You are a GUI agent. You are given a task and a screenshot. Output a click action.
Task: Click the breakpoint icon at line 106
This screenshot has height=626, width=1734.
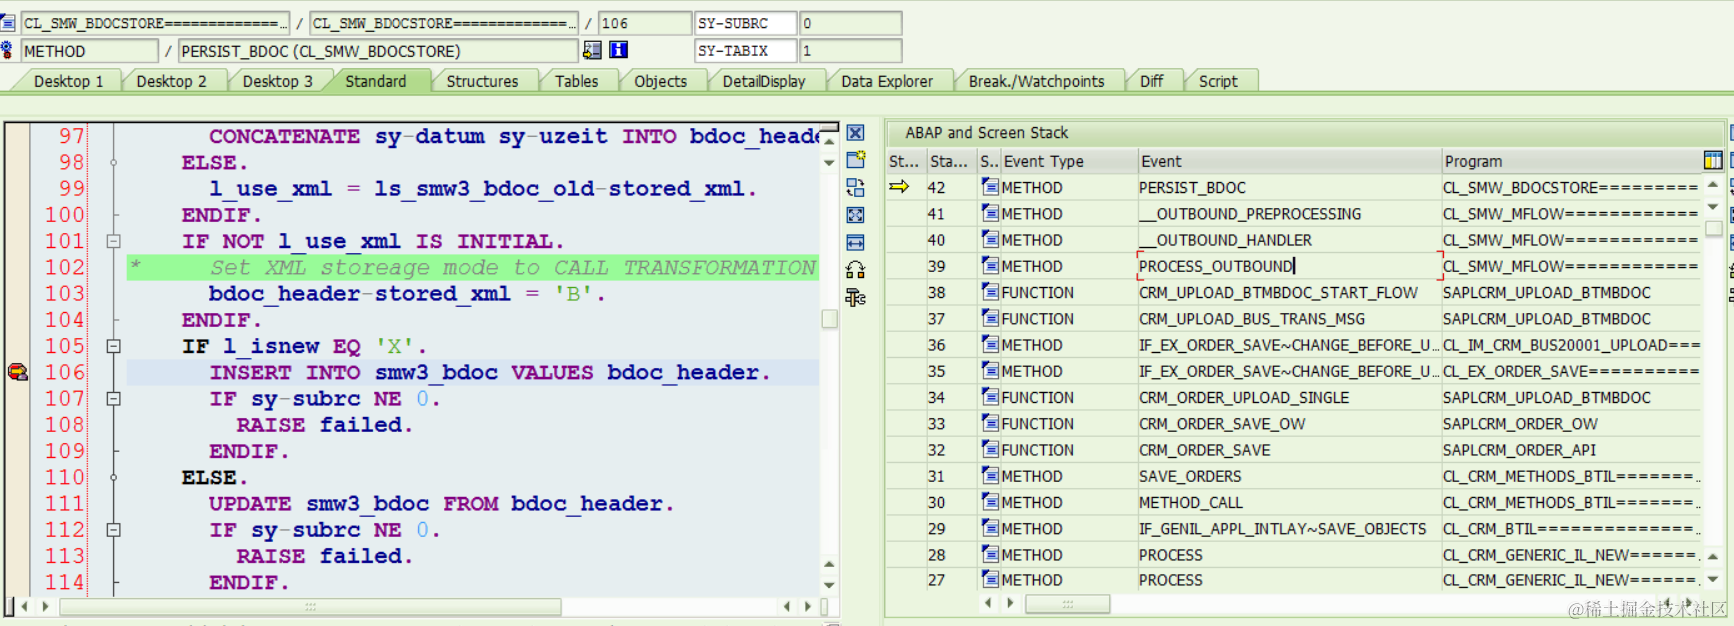pyautogui.click(x=17, y=372)
